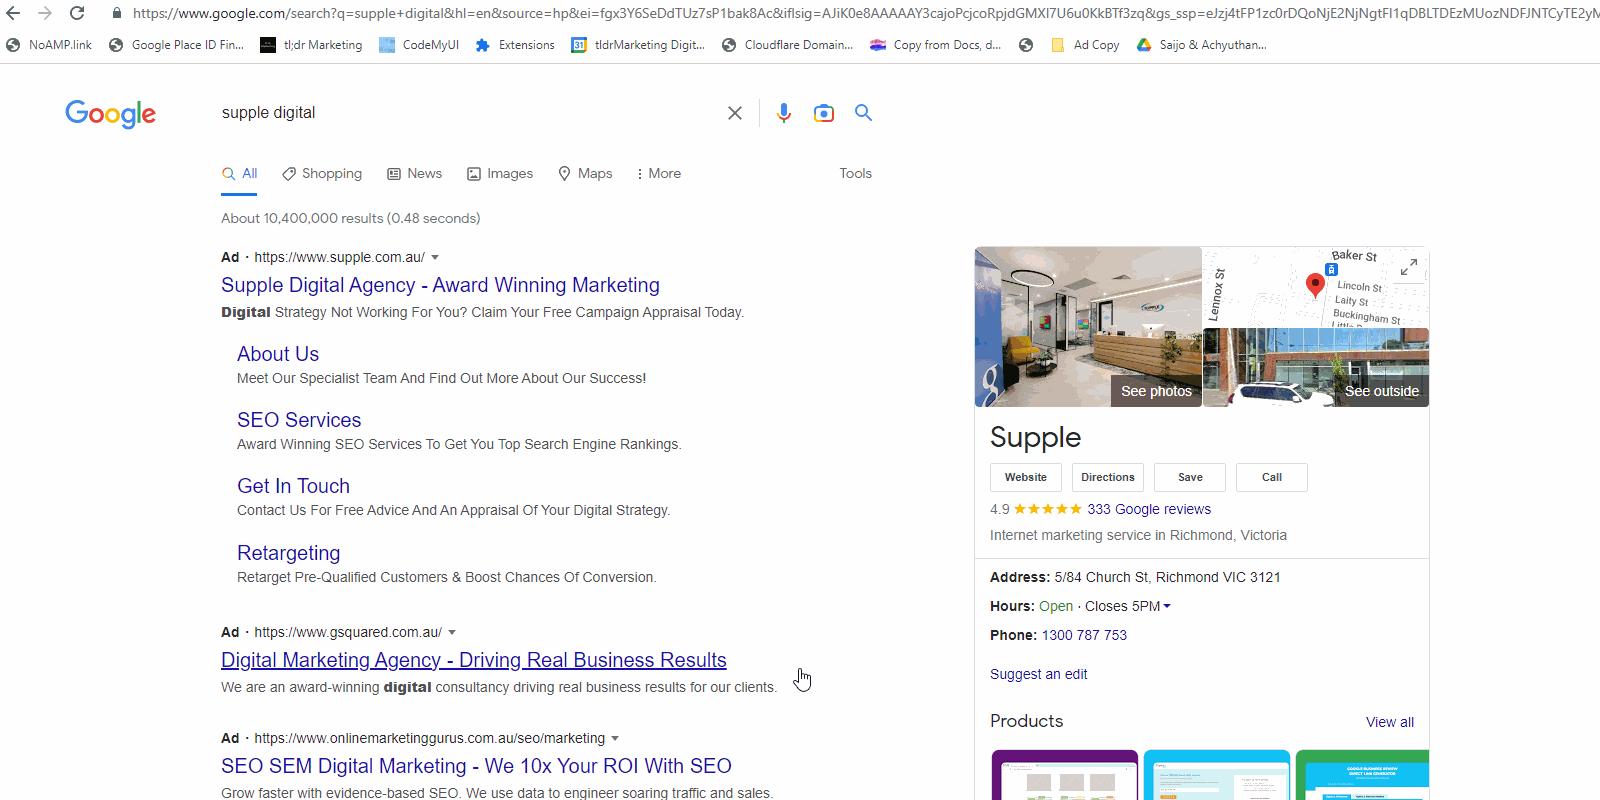Open the About Us sitelink
1600x800 pixels.
278,355
